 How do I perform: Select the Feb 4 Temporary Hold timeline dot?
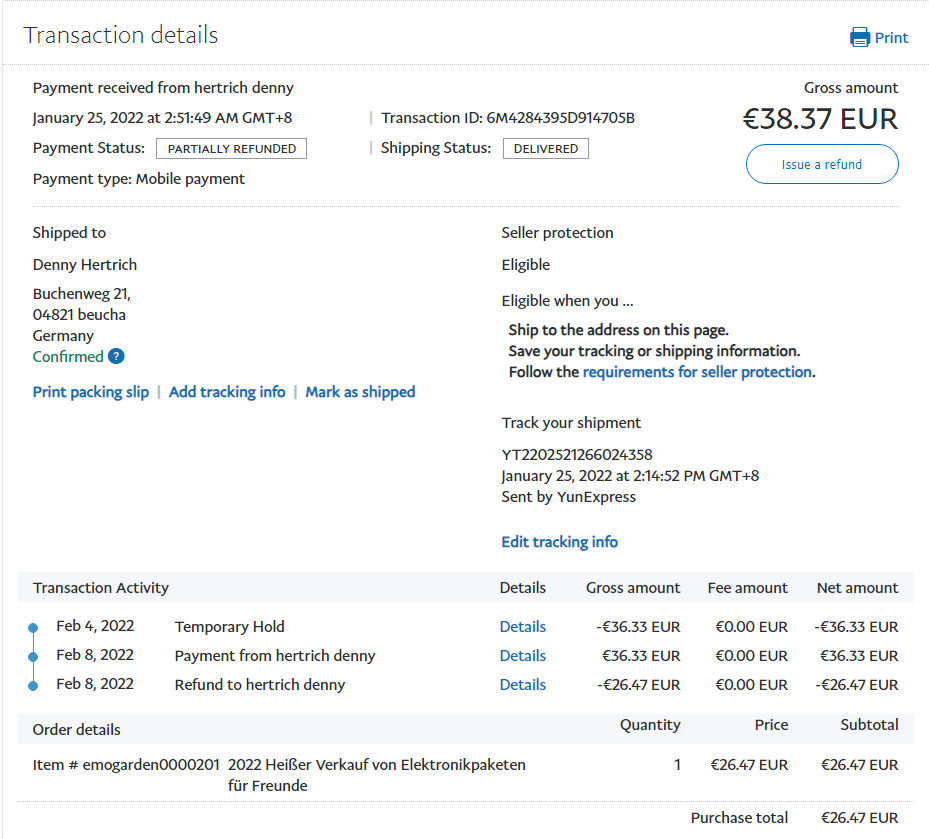click(x=33, y=627)
